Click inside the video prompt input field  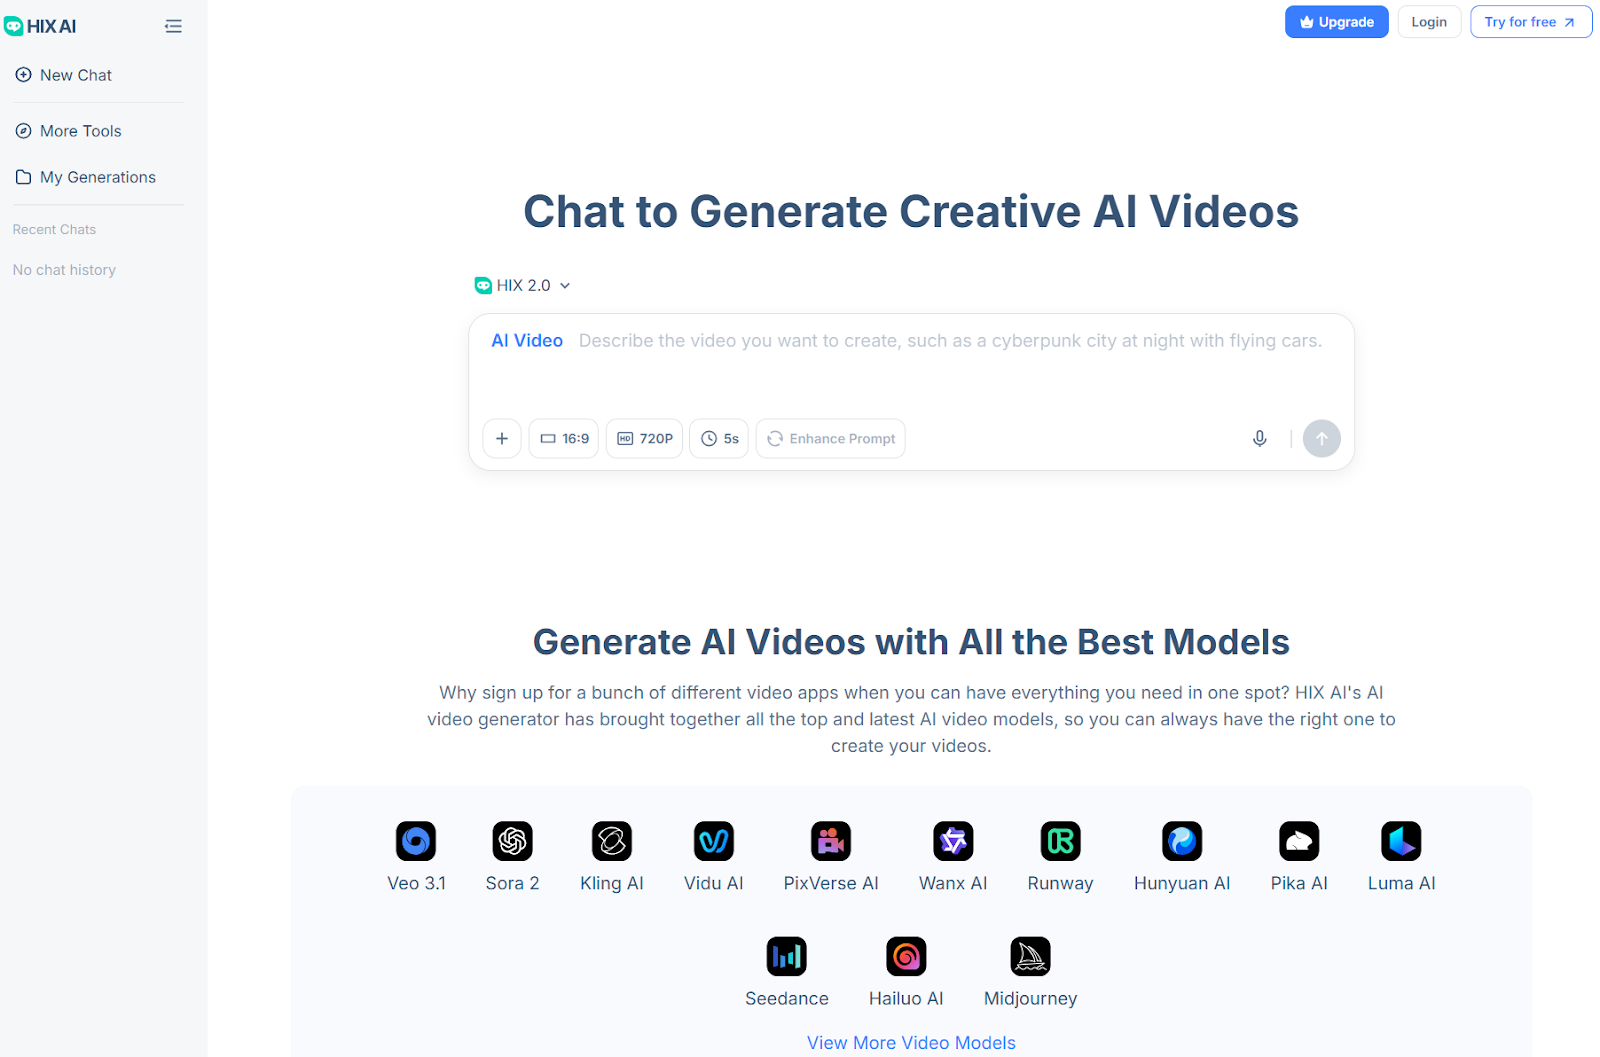950,340
